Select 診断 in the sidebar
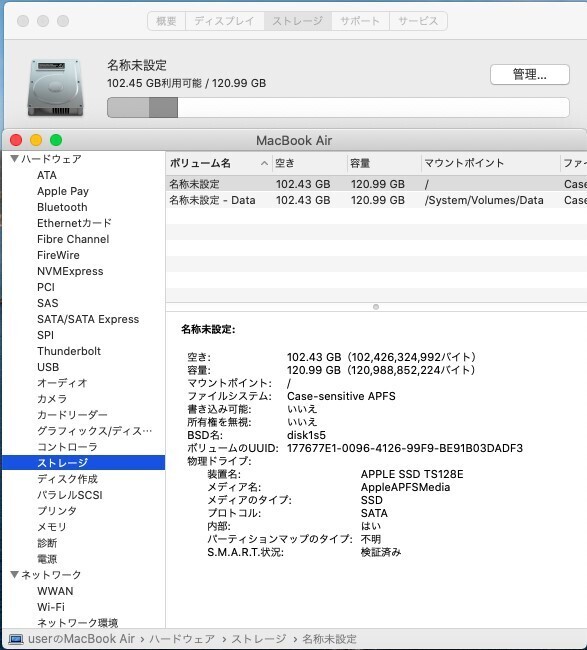Viewport: 587px width, 650px height. 47,543
